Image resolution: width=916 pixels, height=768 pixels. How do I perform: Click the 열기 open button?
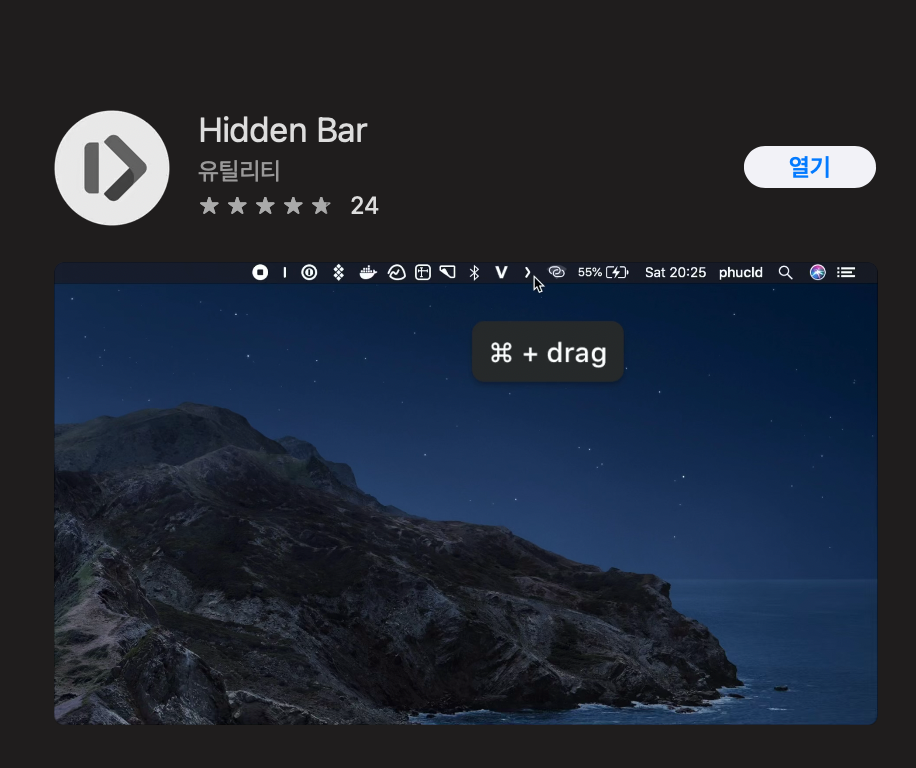(809, 167)
